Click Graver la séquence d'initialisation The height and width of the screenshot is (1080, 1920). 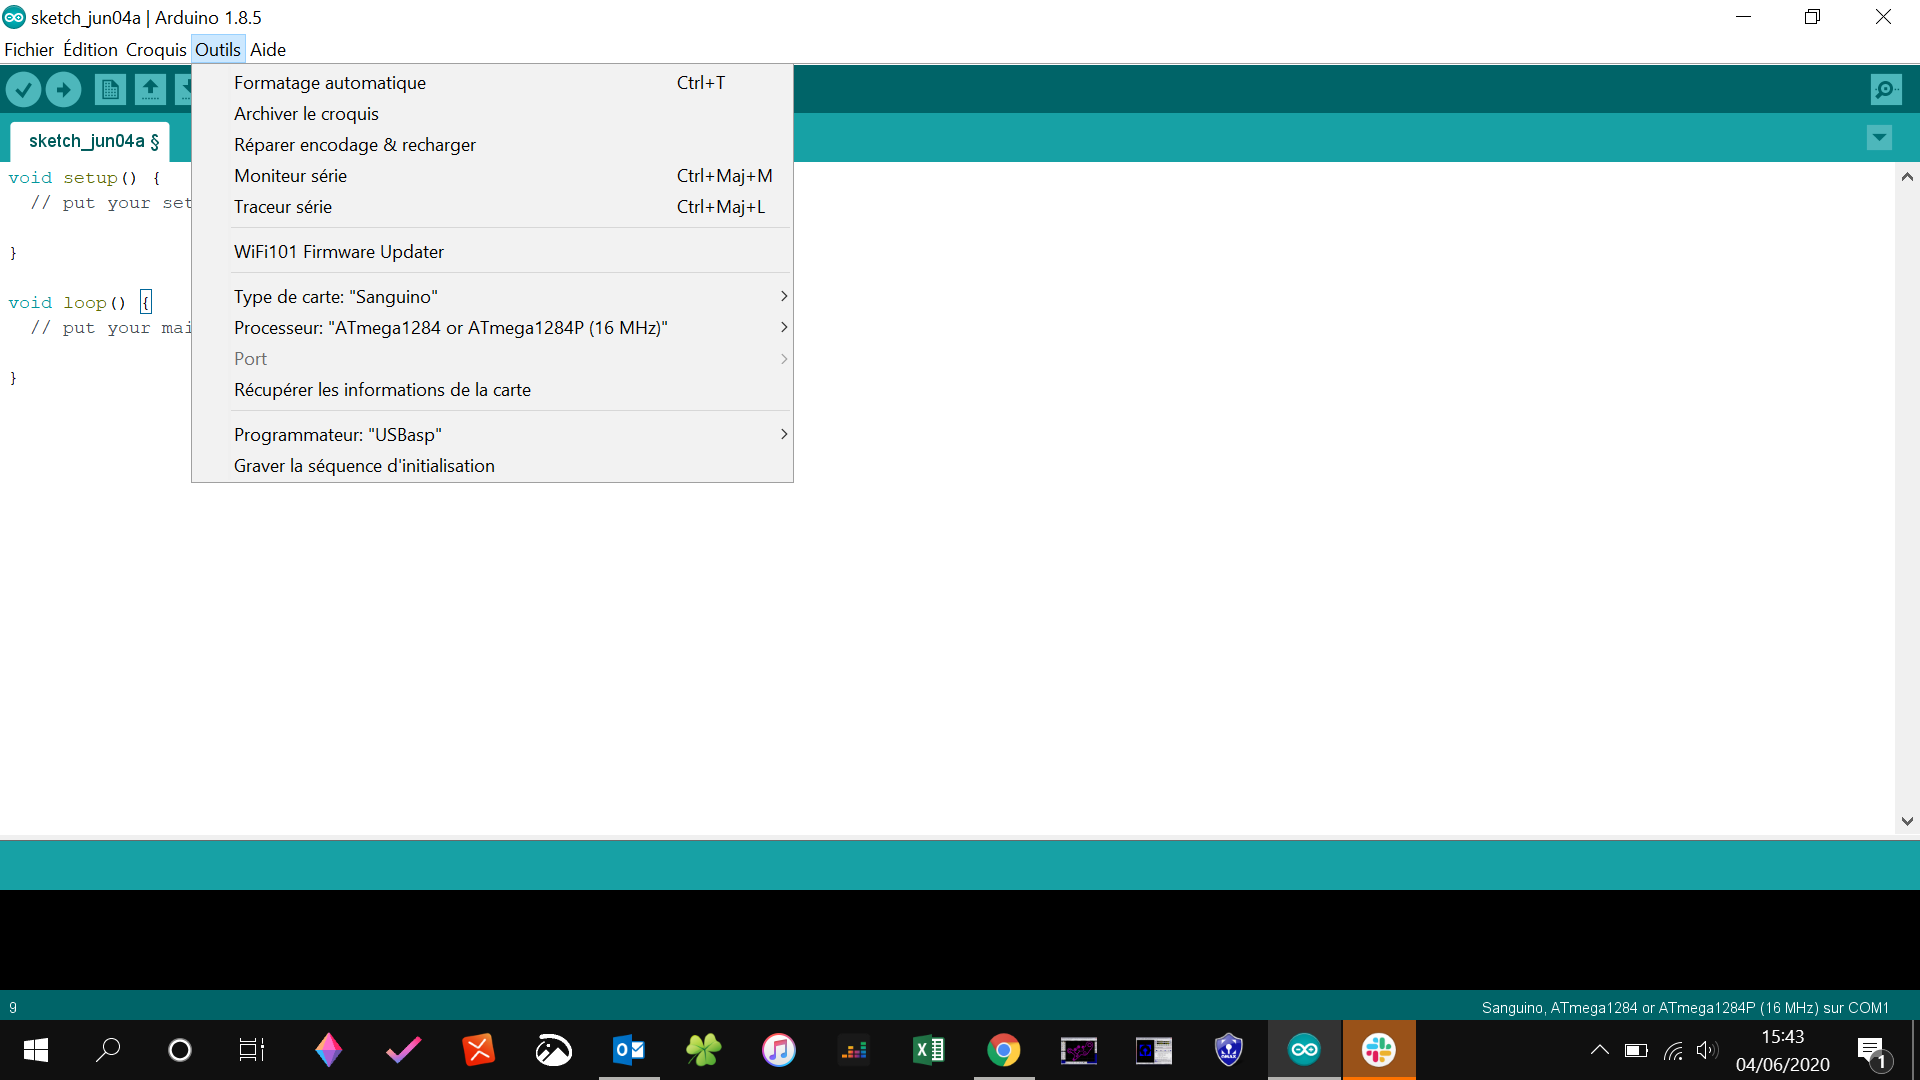pos(364,466)
